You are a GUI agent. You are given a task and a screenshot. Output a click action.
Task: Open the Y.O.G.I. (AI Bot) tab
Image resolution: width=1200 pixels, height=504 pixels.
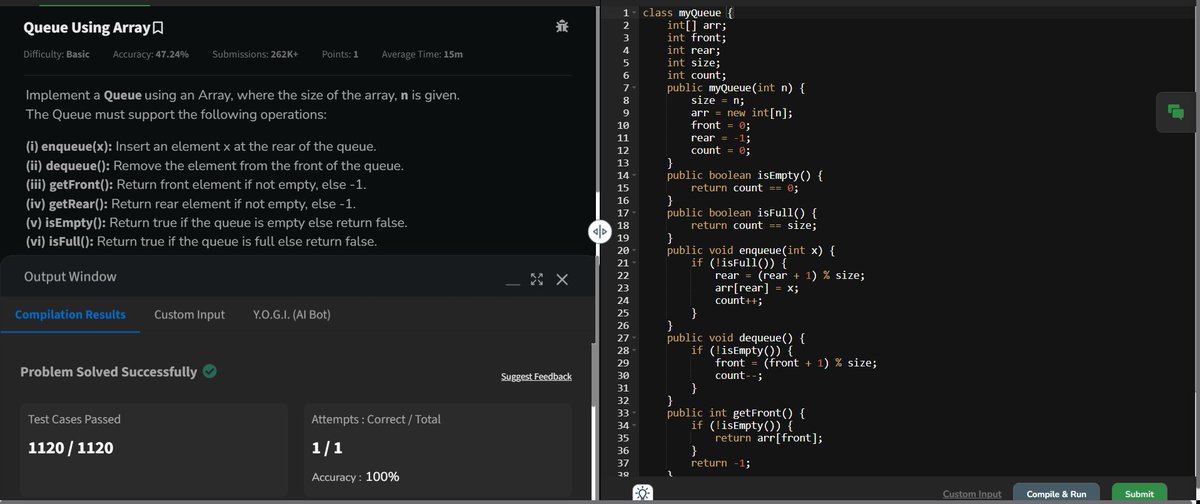[x=292, y=314]
